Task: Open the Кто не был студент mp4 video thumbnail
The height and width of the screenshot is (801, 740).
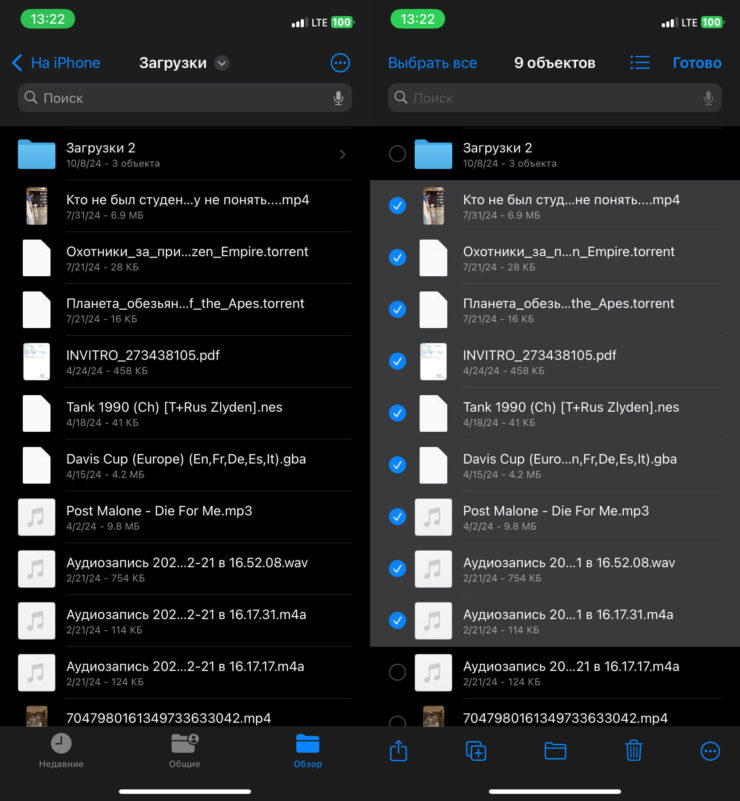Action: pyautogui.click(x=37, y=206)
